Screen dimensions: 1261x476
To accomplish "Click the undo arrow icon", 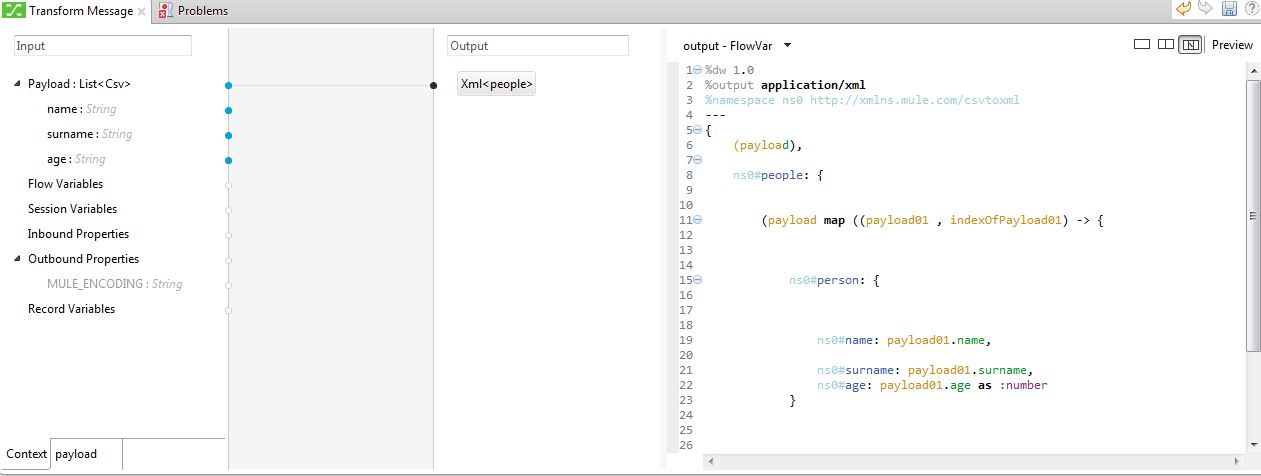I will (1184, 9).
